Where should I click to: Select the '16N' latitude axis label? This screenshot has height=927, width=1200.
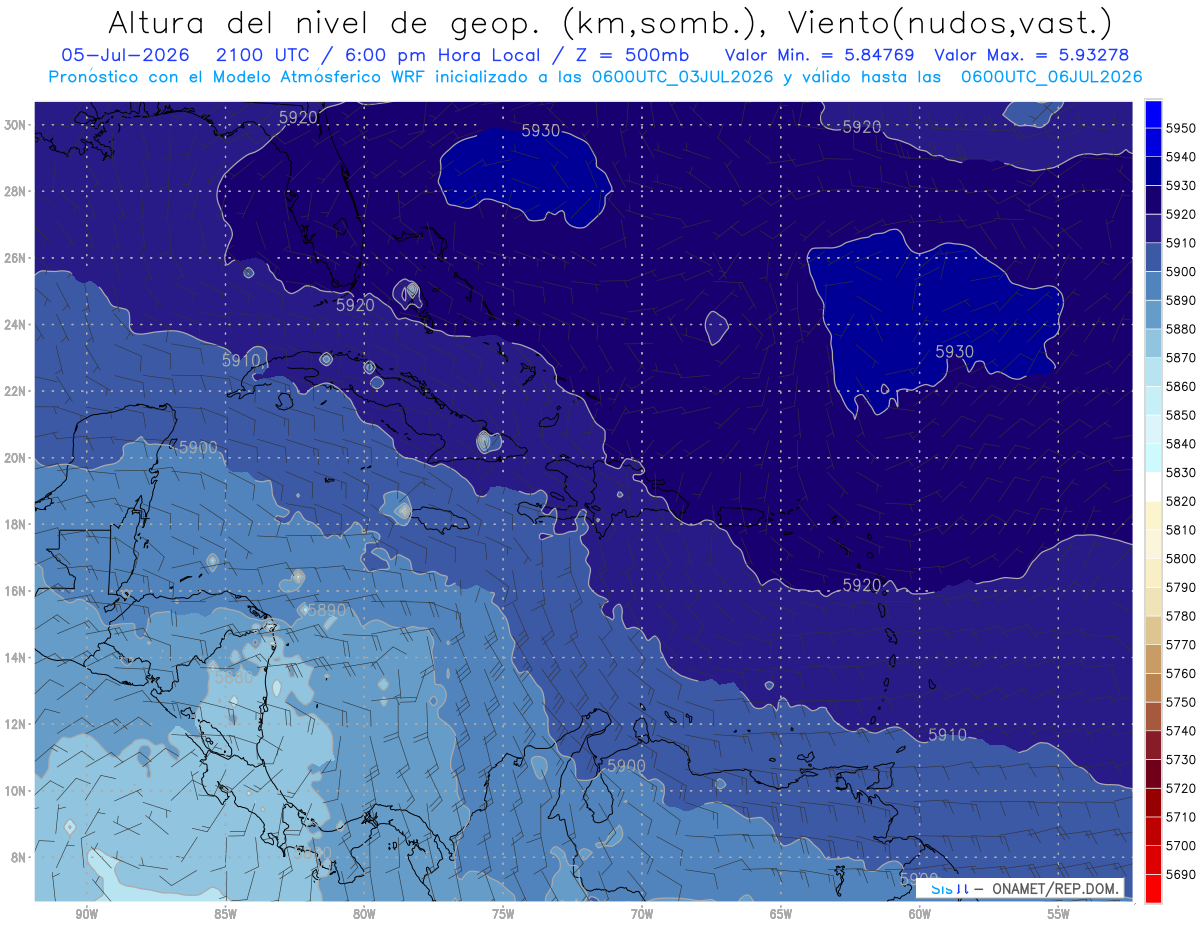click(14, 591)
